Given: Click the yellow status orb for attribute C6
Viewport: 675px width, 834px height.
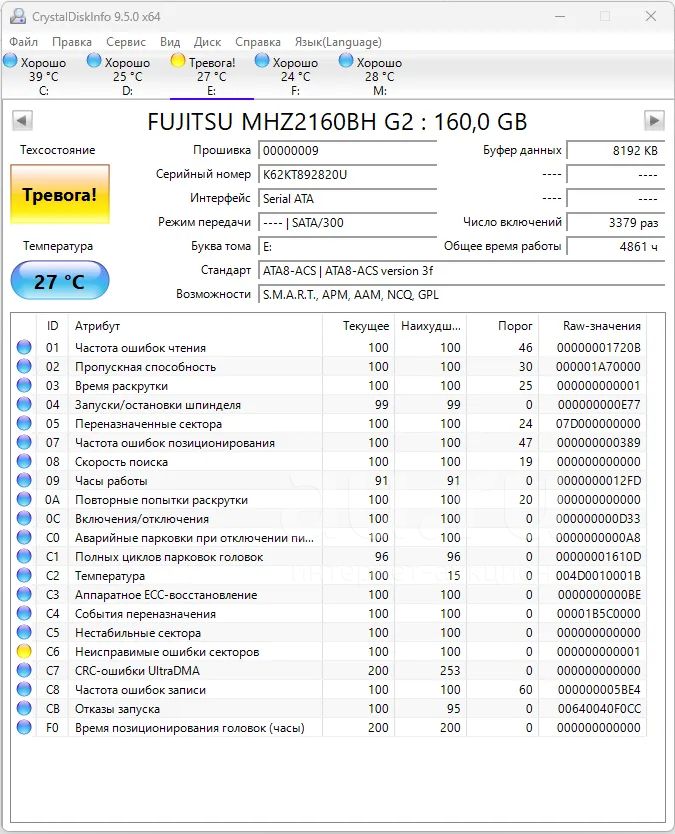Looking at the screenshot, I should click(x=24, y=652).
